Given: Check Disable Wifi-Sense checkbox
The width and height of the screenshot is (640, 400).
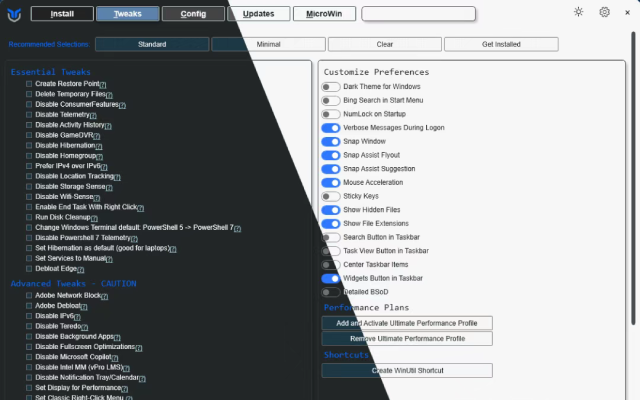Looking at the screenshot, I should click(x=29, y=197).
